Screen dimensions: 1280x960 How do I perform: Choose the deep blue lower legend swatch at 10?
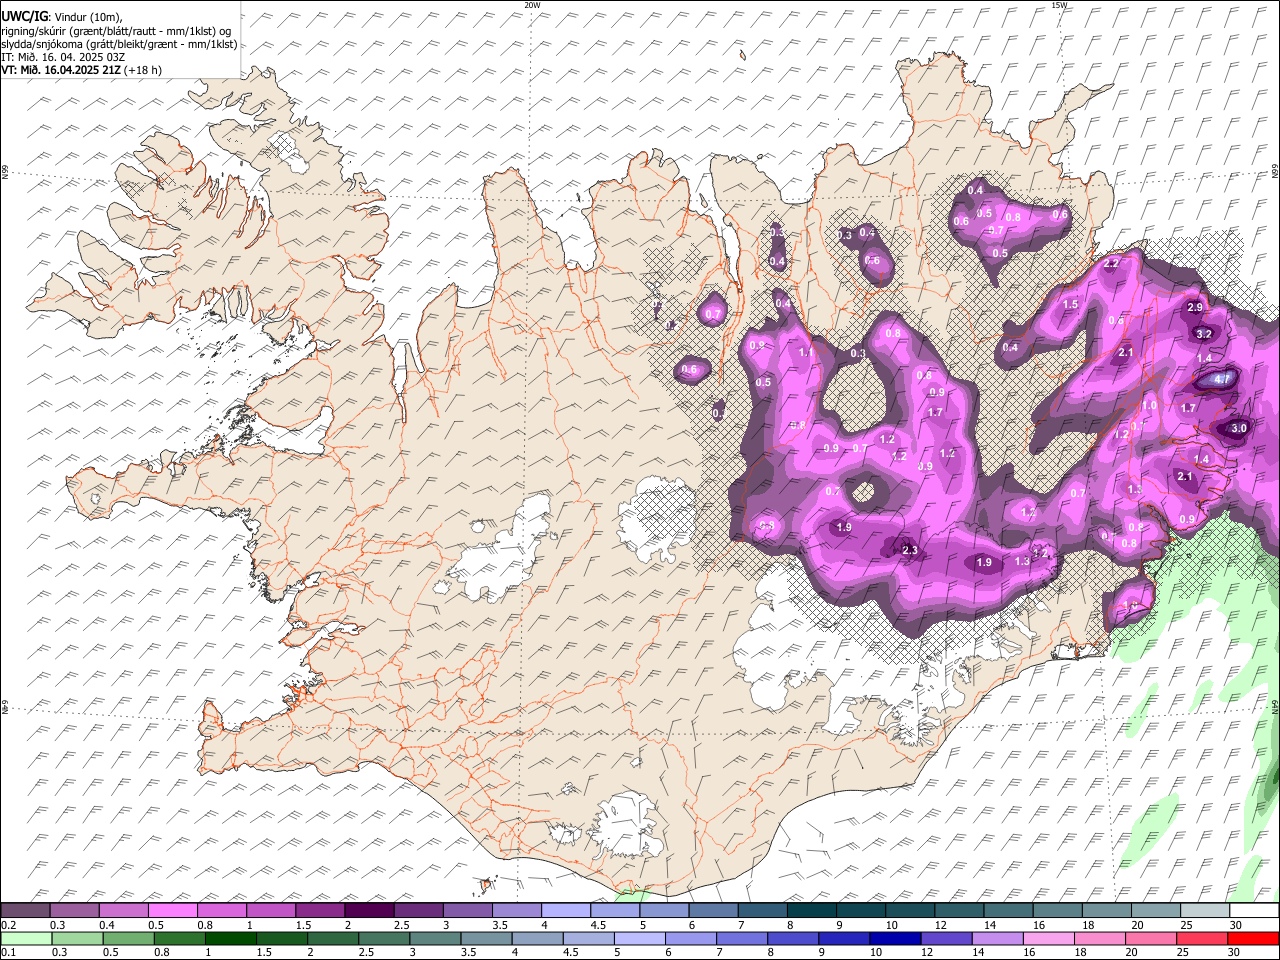(895, 938)
